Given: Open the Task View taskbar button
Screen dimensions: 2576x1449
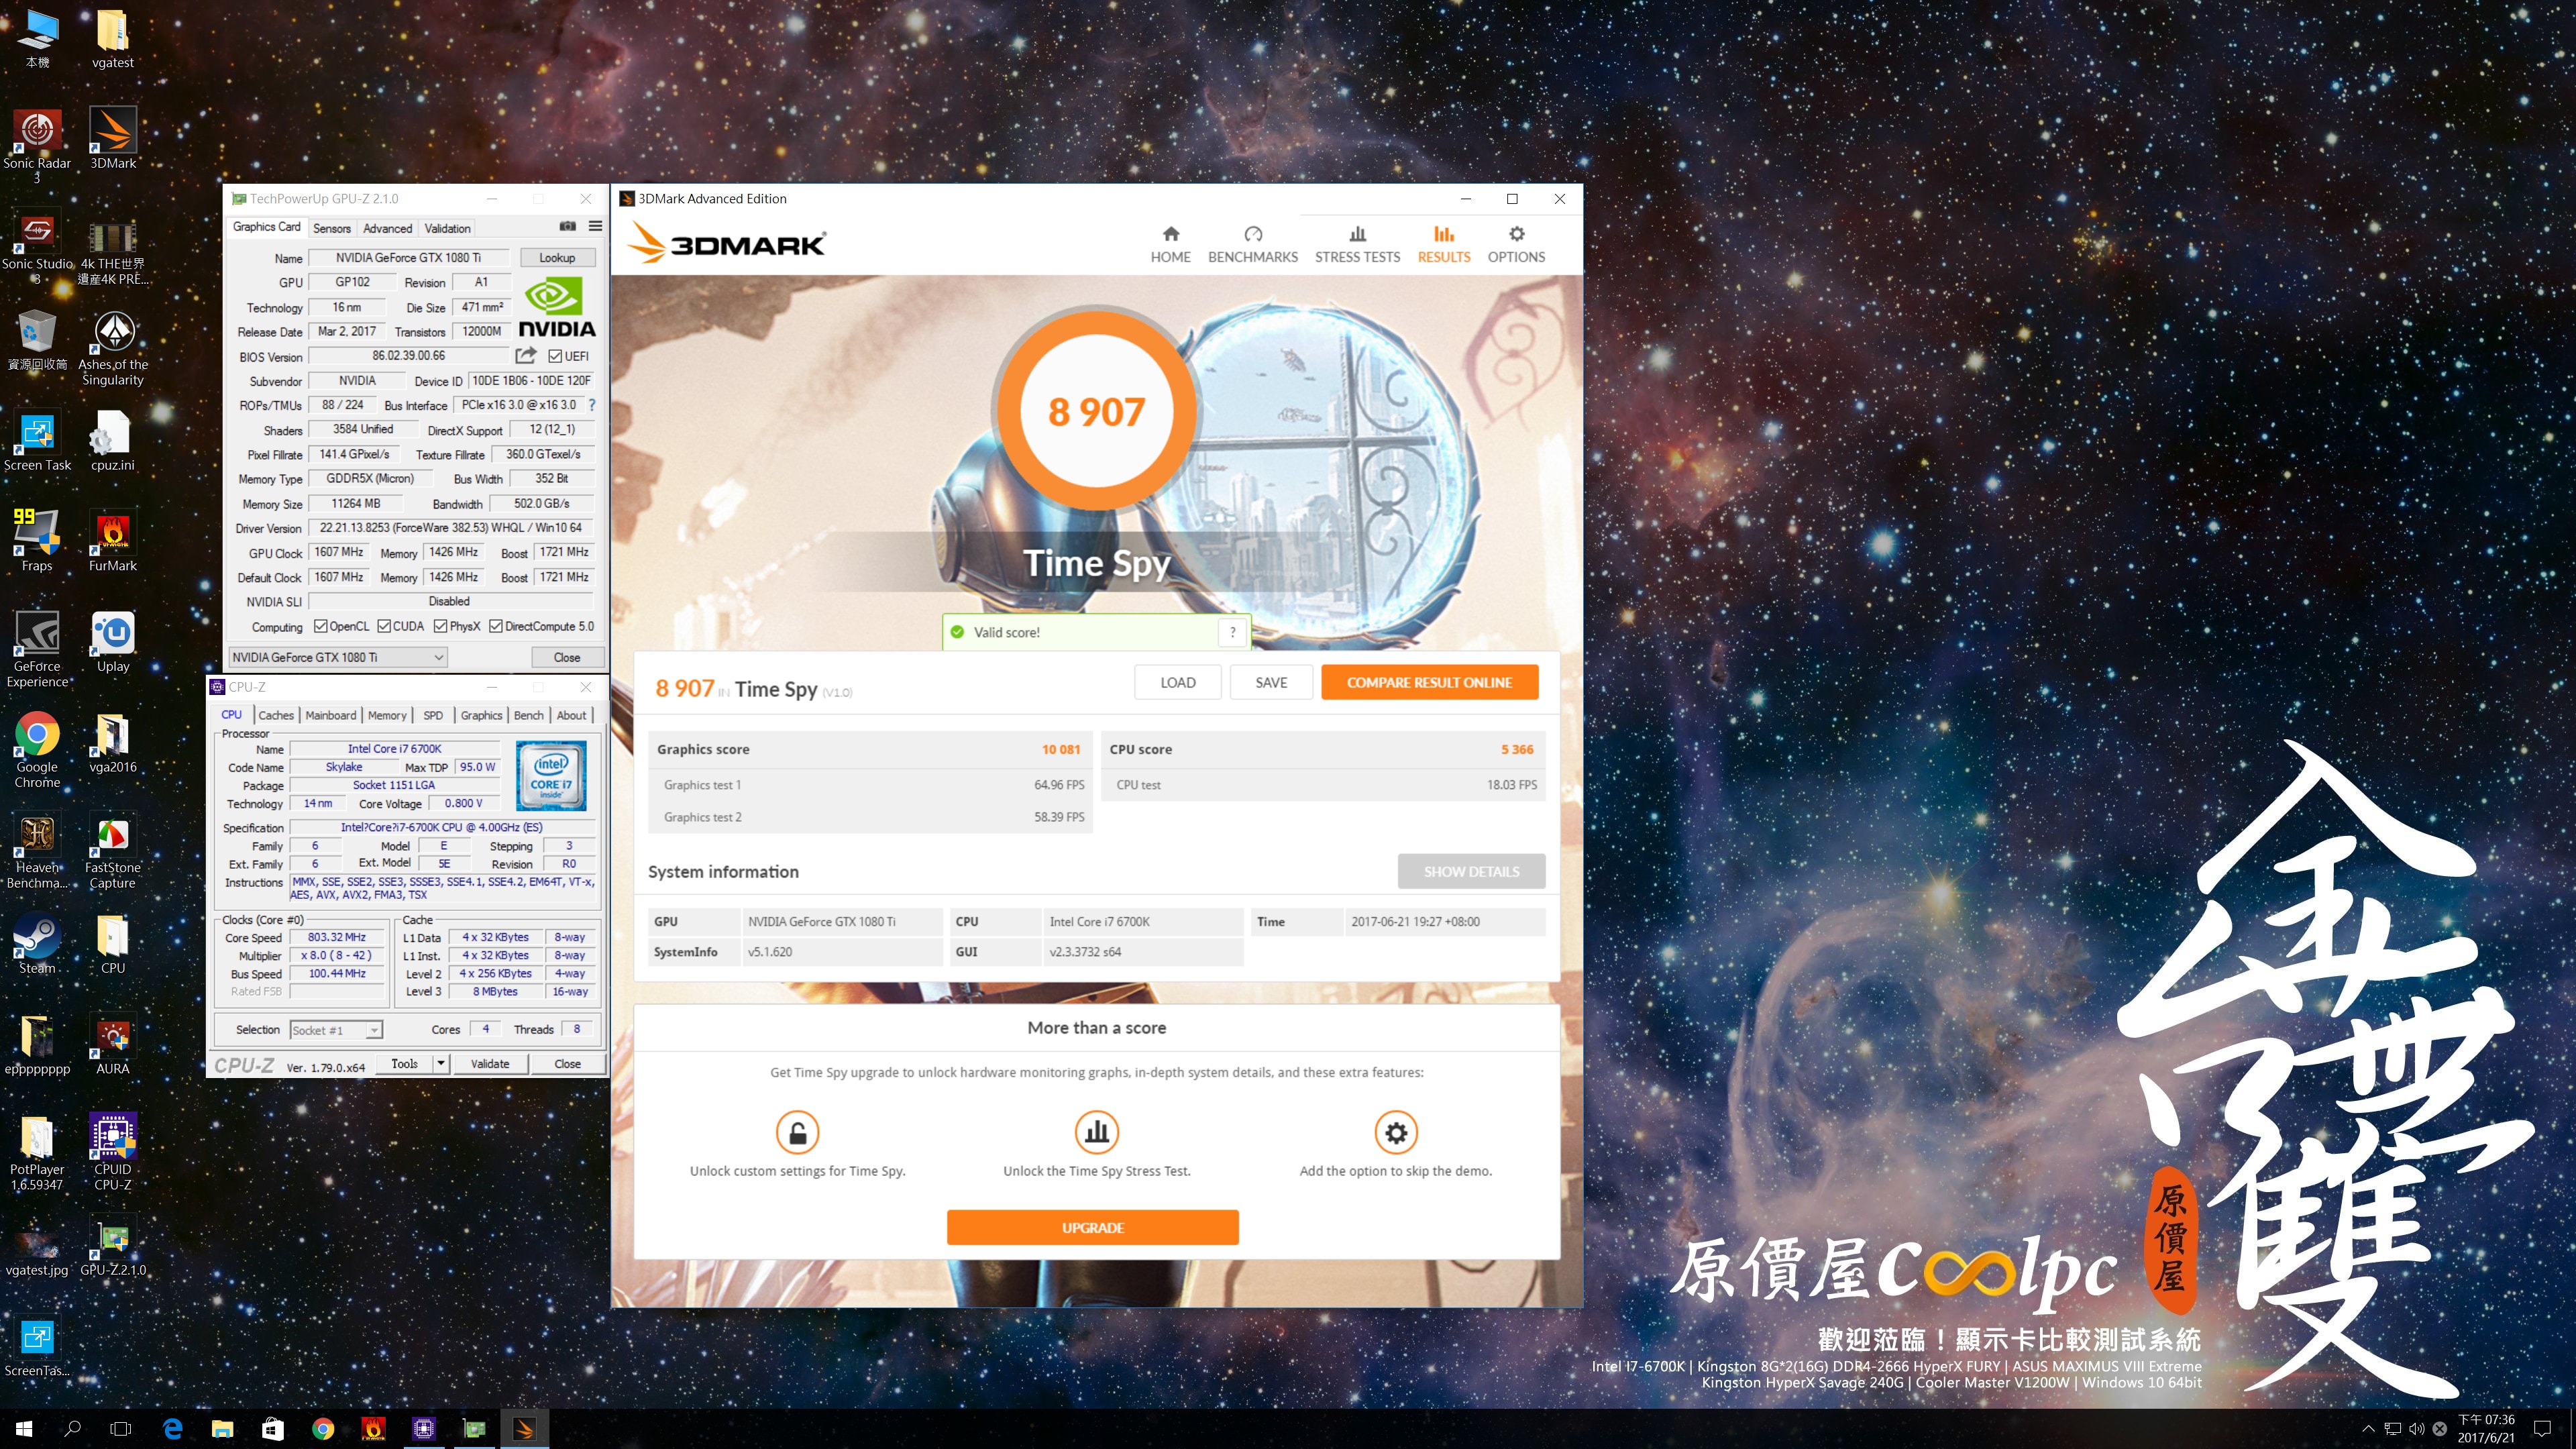Looking at the screenshot, I should [x=121, y=1429].
